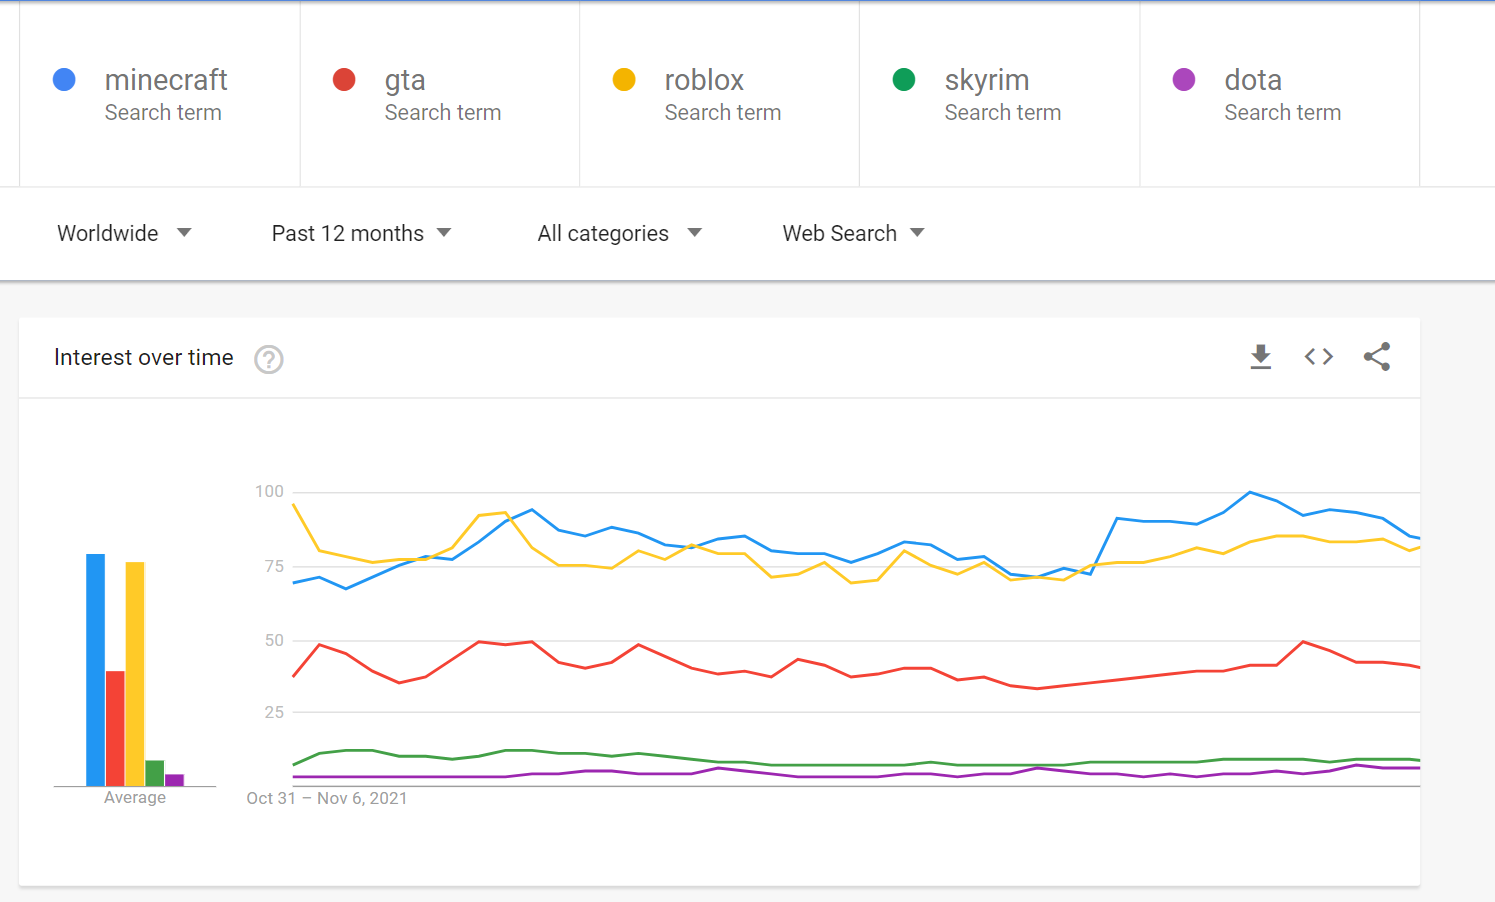The image size is (1495, 902).
Task: Open the Worldwide region dropdown
Action: tap(124, 233)
